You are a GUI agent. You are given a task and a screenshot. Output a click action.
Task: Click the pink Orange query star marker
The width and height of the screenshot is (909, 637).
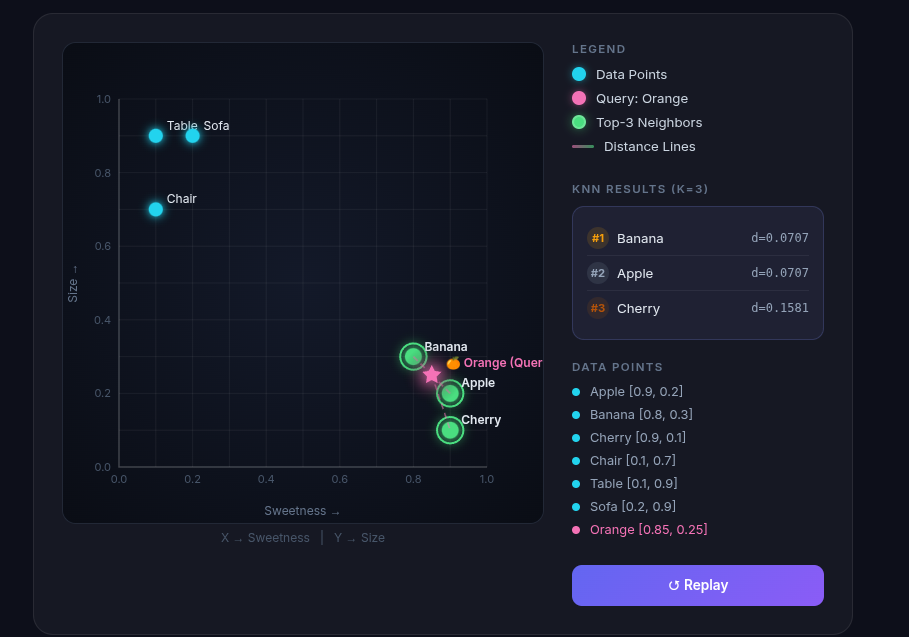pos(431,375)
